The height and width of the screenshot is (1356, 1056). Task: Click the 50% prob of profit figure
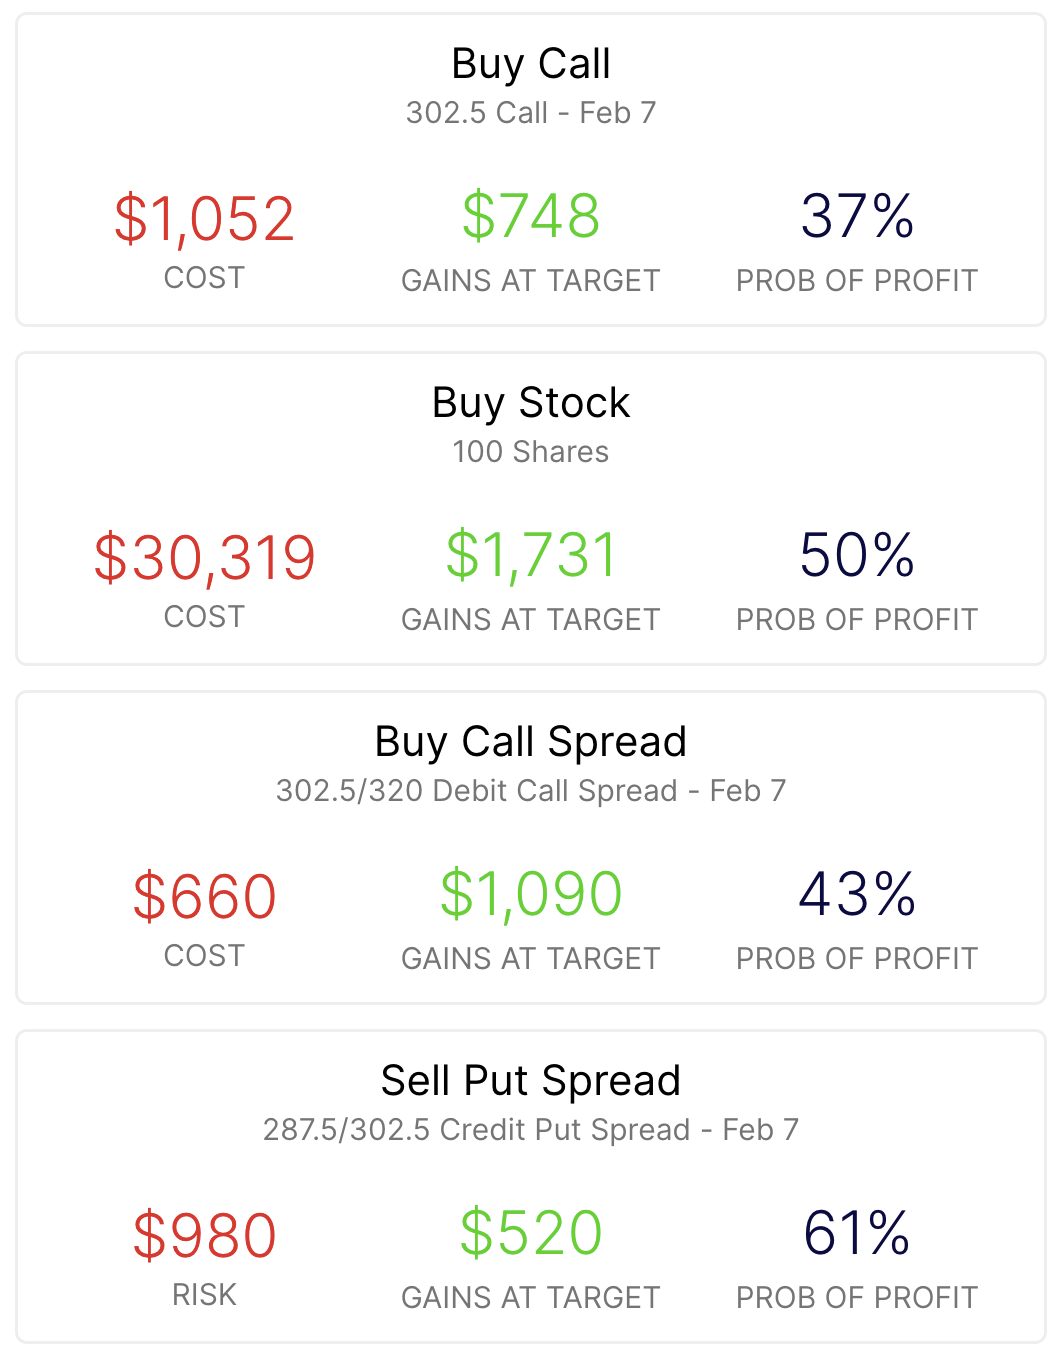click(857, 555)
